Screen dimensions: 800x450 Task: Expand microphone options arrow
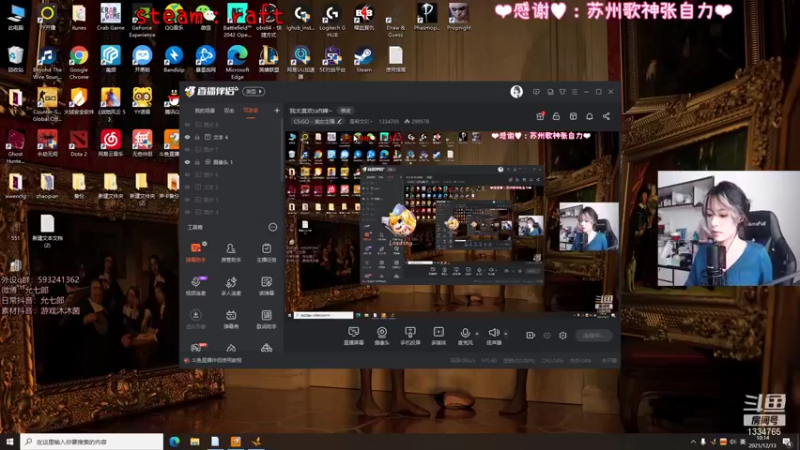(x=477, y=334)
